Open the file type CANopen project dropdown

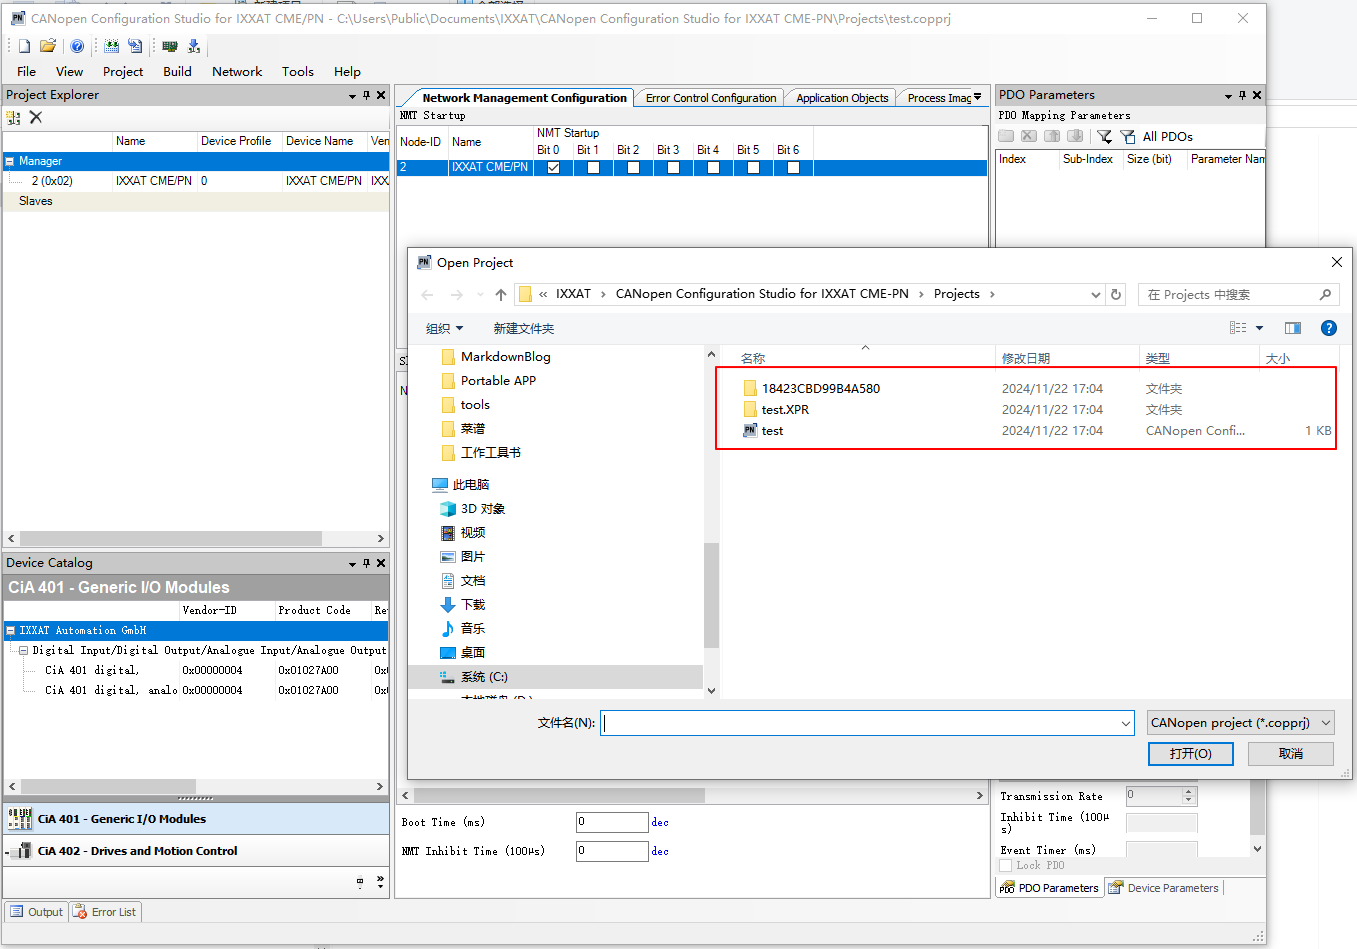click(x=1241, y=723)
